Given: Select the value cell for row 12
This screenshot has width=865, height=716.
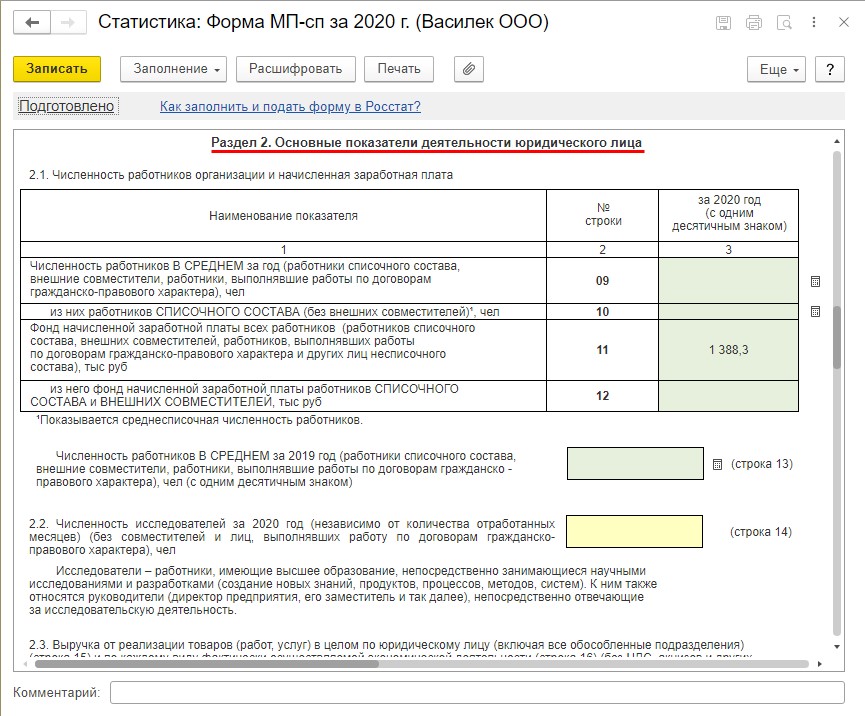Looking at the screenshot, I should coord(728,396).
